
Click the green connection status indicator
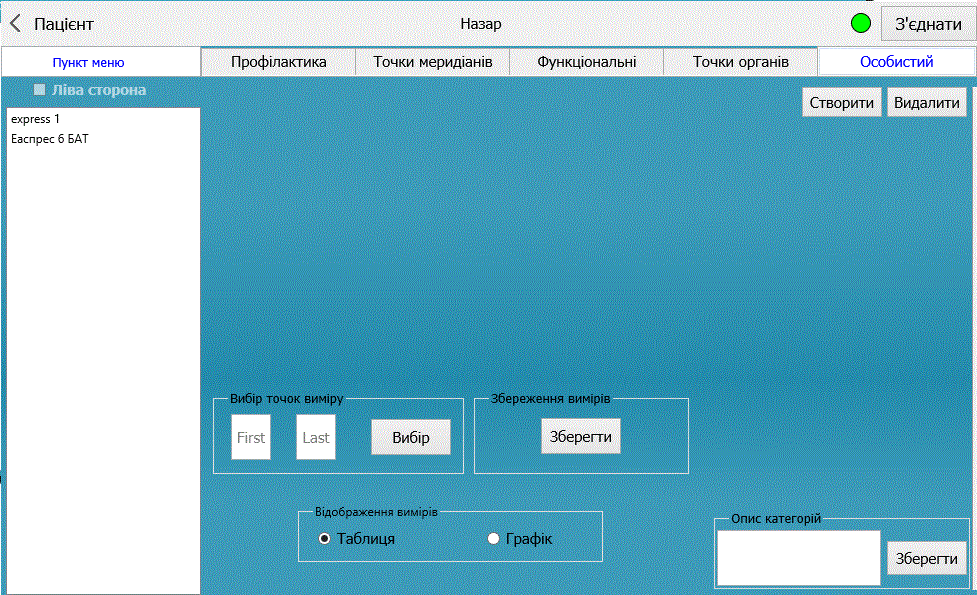[860, 23]
